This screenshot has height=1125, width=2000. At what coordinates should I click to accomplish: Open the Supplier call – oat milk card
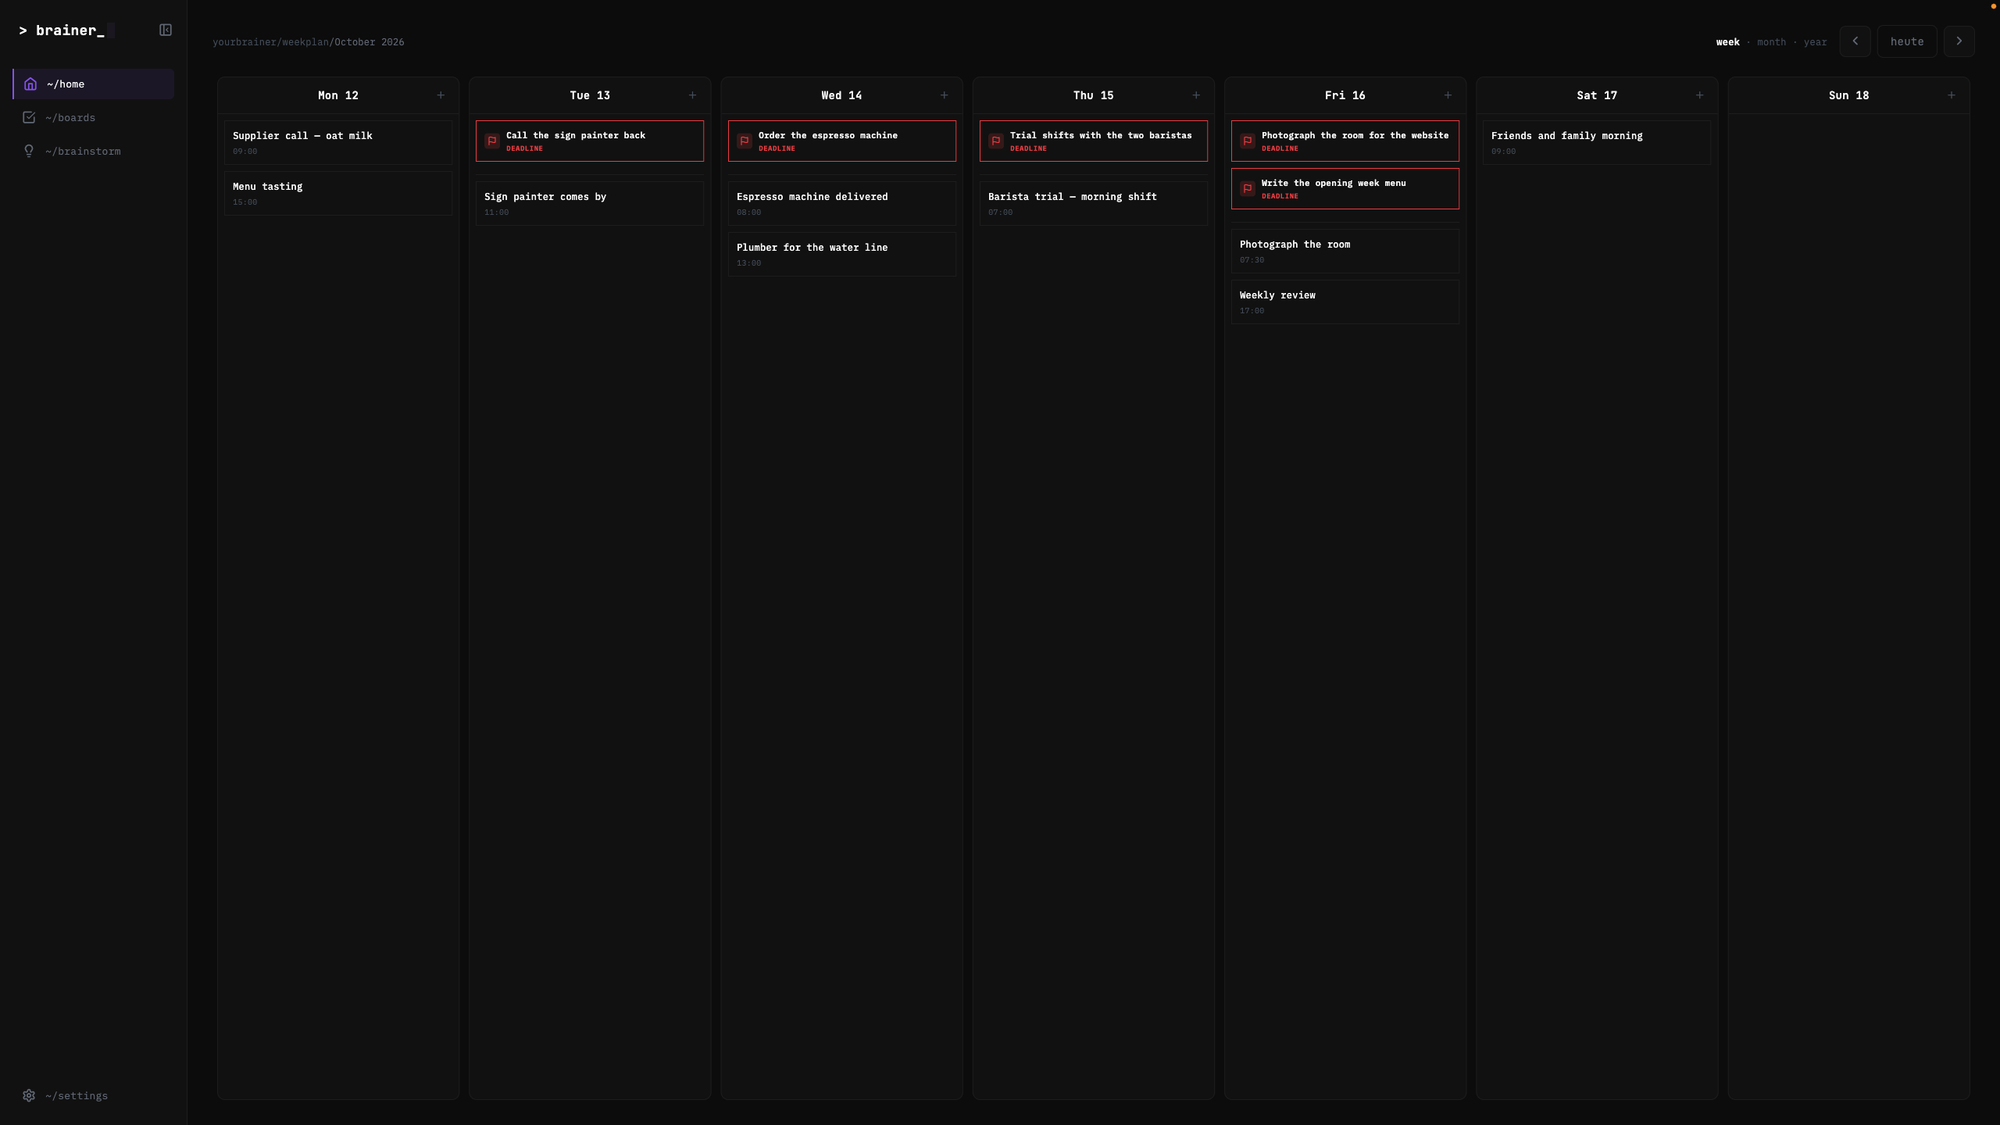pos(338,143)
